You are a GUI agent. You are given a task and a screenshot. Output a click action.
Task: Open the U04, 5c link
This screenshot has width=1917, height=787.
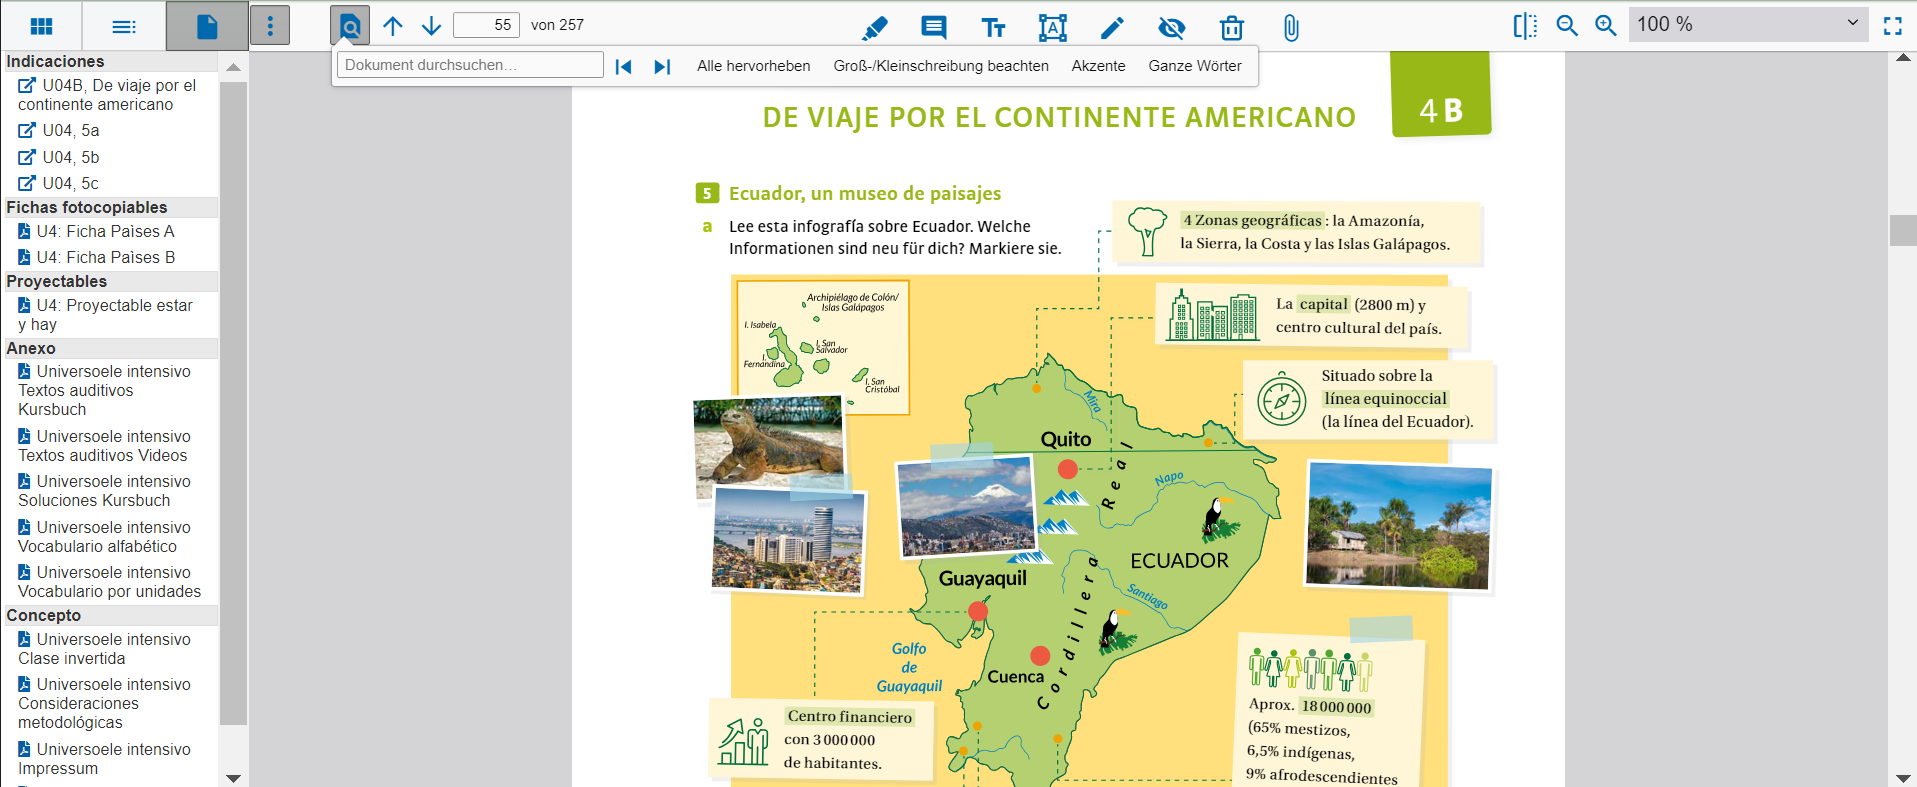click(60, 183)
